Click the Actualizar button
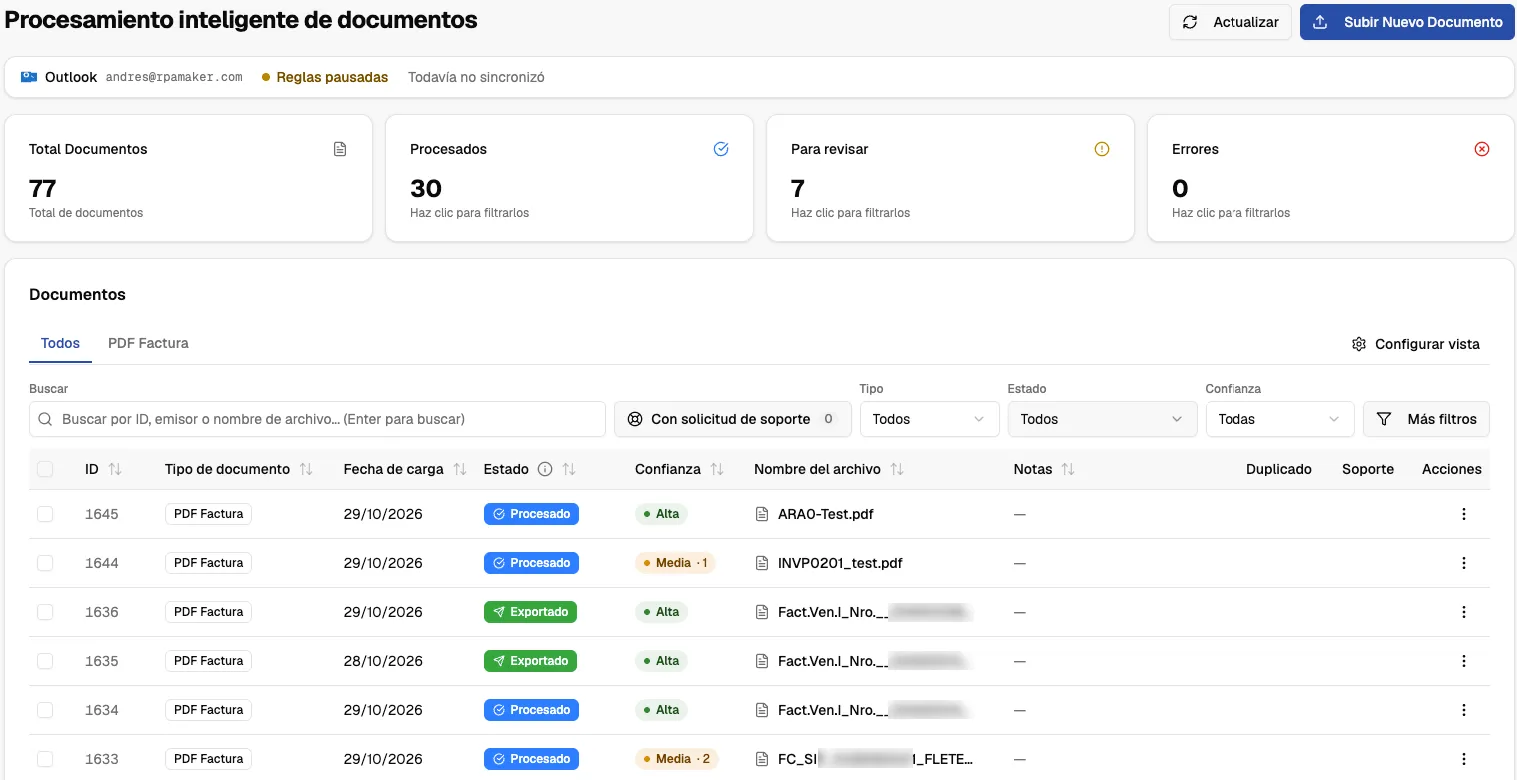 [1230, 22]
